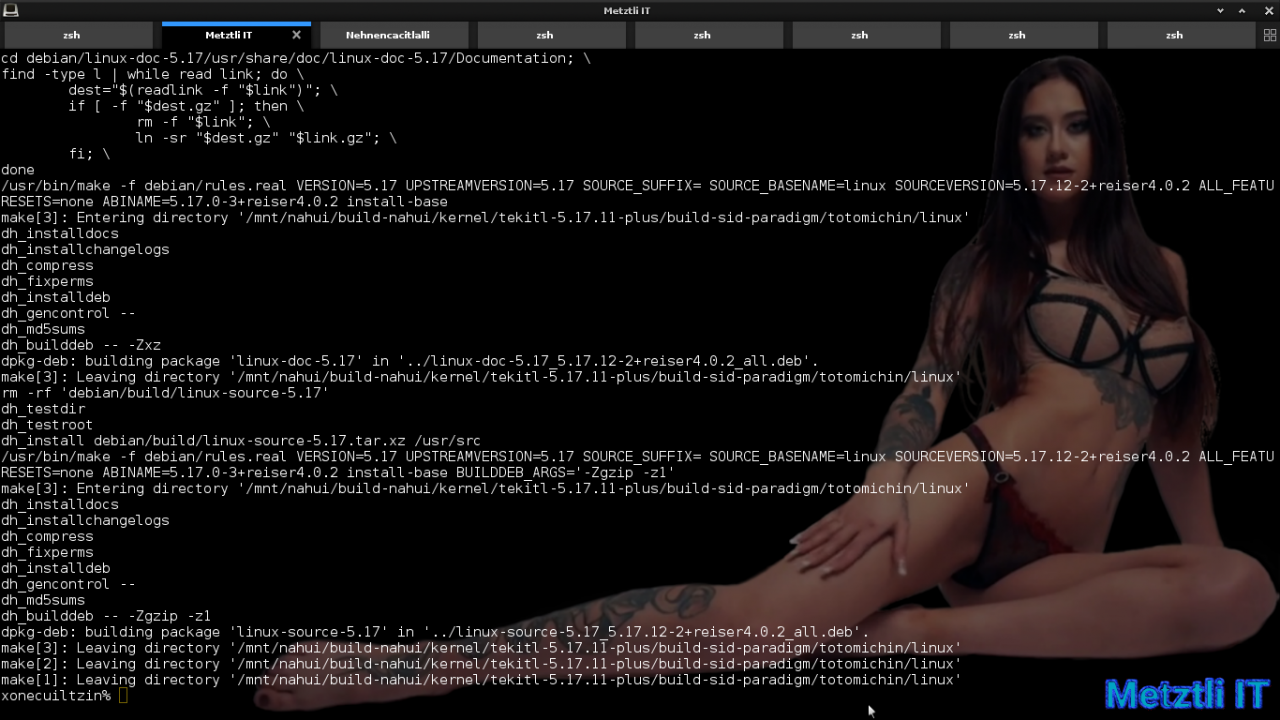Click the 'done' line in terminal output

pyautogui.click(x=18, y=170)
